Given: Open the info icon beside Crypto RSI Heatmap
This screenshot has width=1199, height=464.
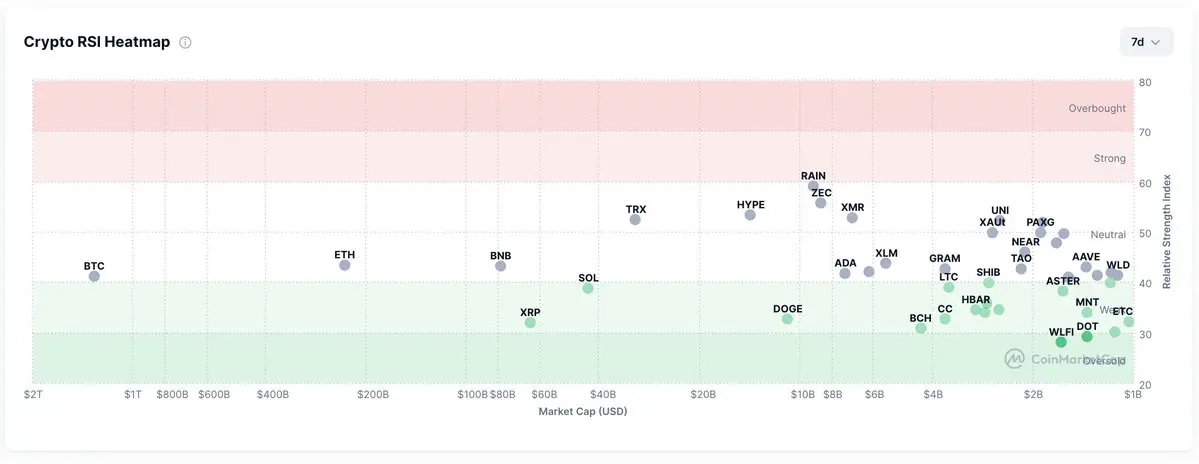Looking at the screenshot, I should tap(185, 43).
